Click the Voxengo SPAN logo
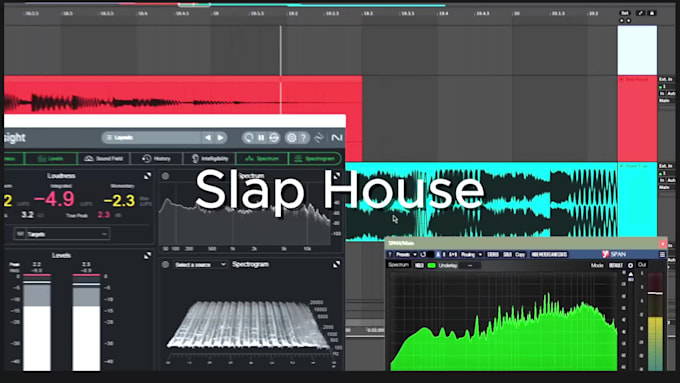Image resolution: width=680 pixels, height=383 pixels. [x=613, y=254]
